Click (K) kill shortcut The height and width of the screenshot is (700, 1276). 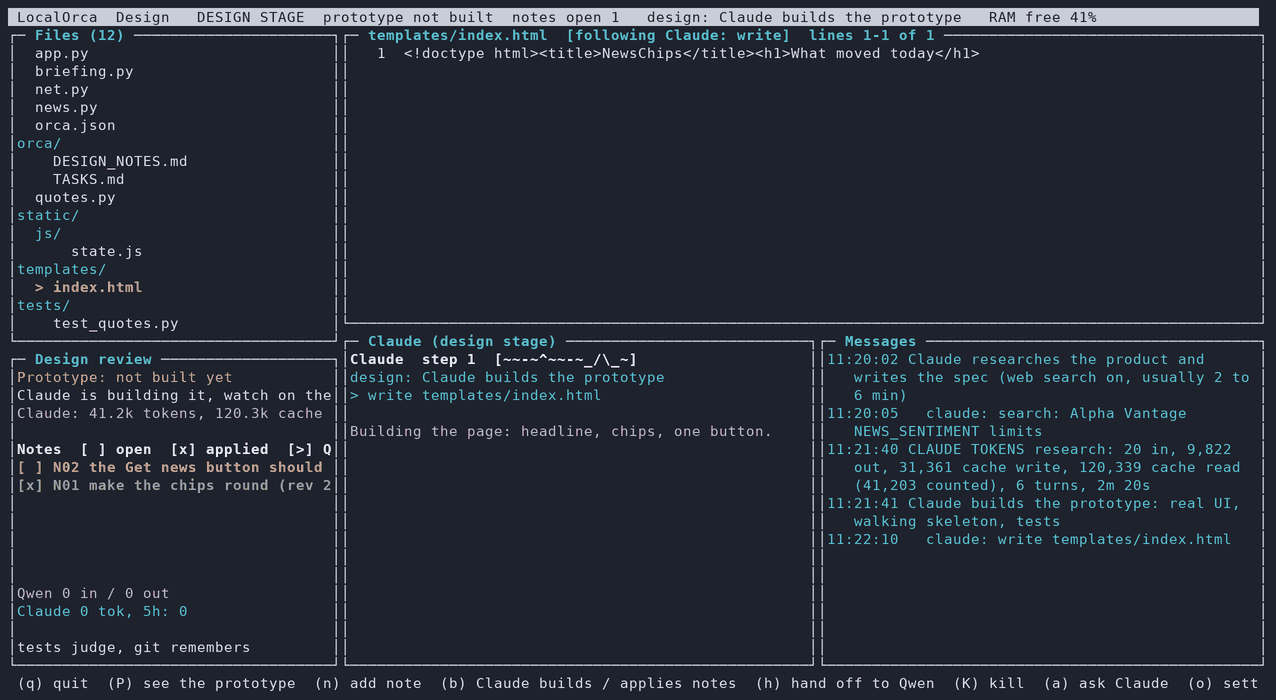[x=989, y=683]
